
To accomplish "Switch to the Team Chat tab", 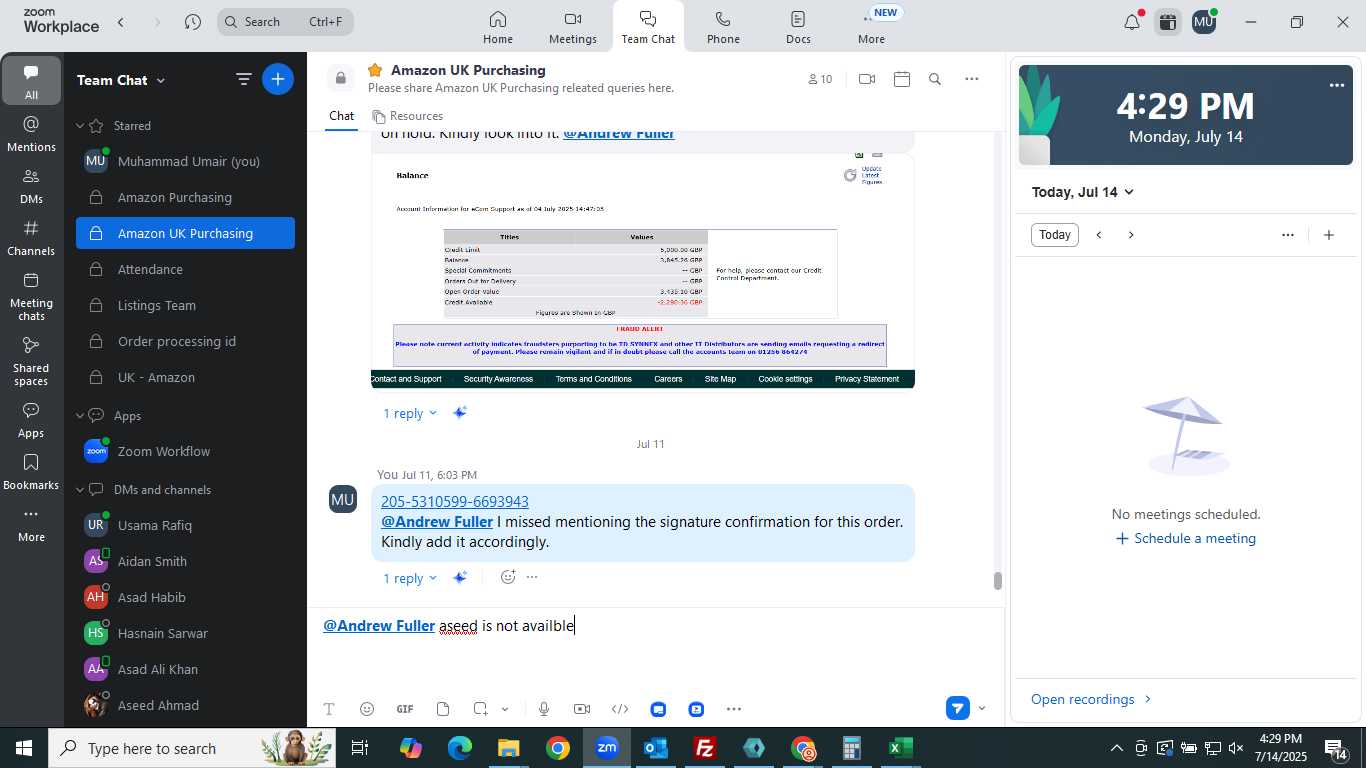I will pyautogui.click(x=648, y=27).
